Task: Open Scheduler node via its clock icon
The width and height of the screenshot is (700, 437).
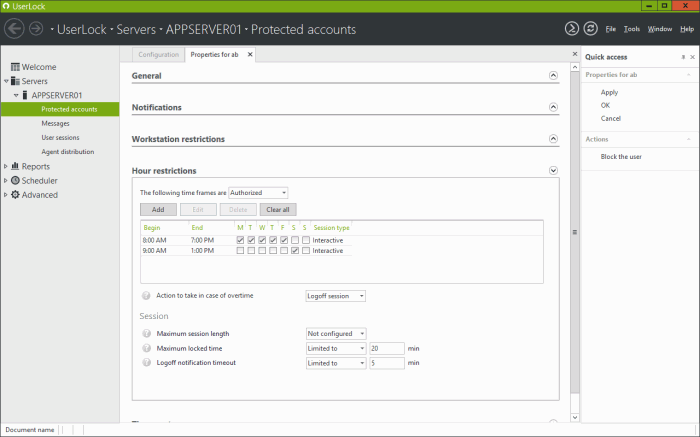Action: pyautogui.click(x=15, y=181)
